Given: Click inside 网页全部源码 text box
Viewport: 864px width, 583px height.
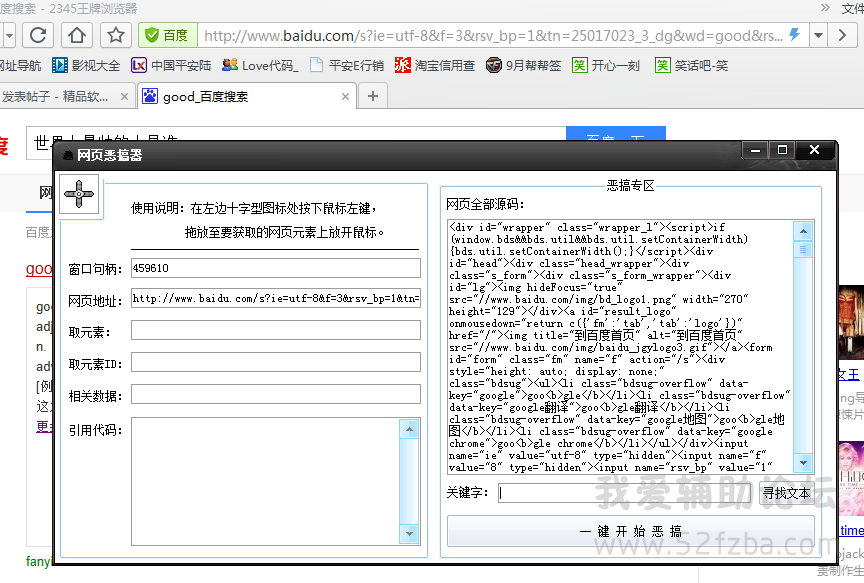Looking at the screenshot, I should (620, 347).
